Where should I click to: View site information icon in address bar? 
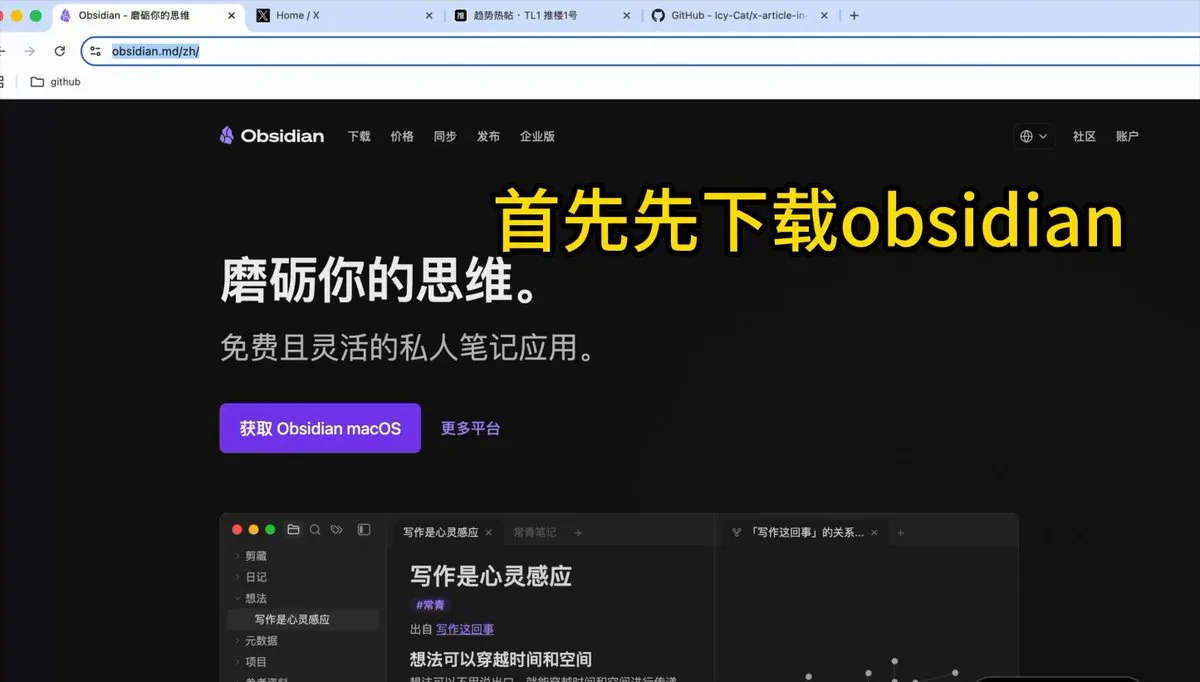[x=96, y=51]
